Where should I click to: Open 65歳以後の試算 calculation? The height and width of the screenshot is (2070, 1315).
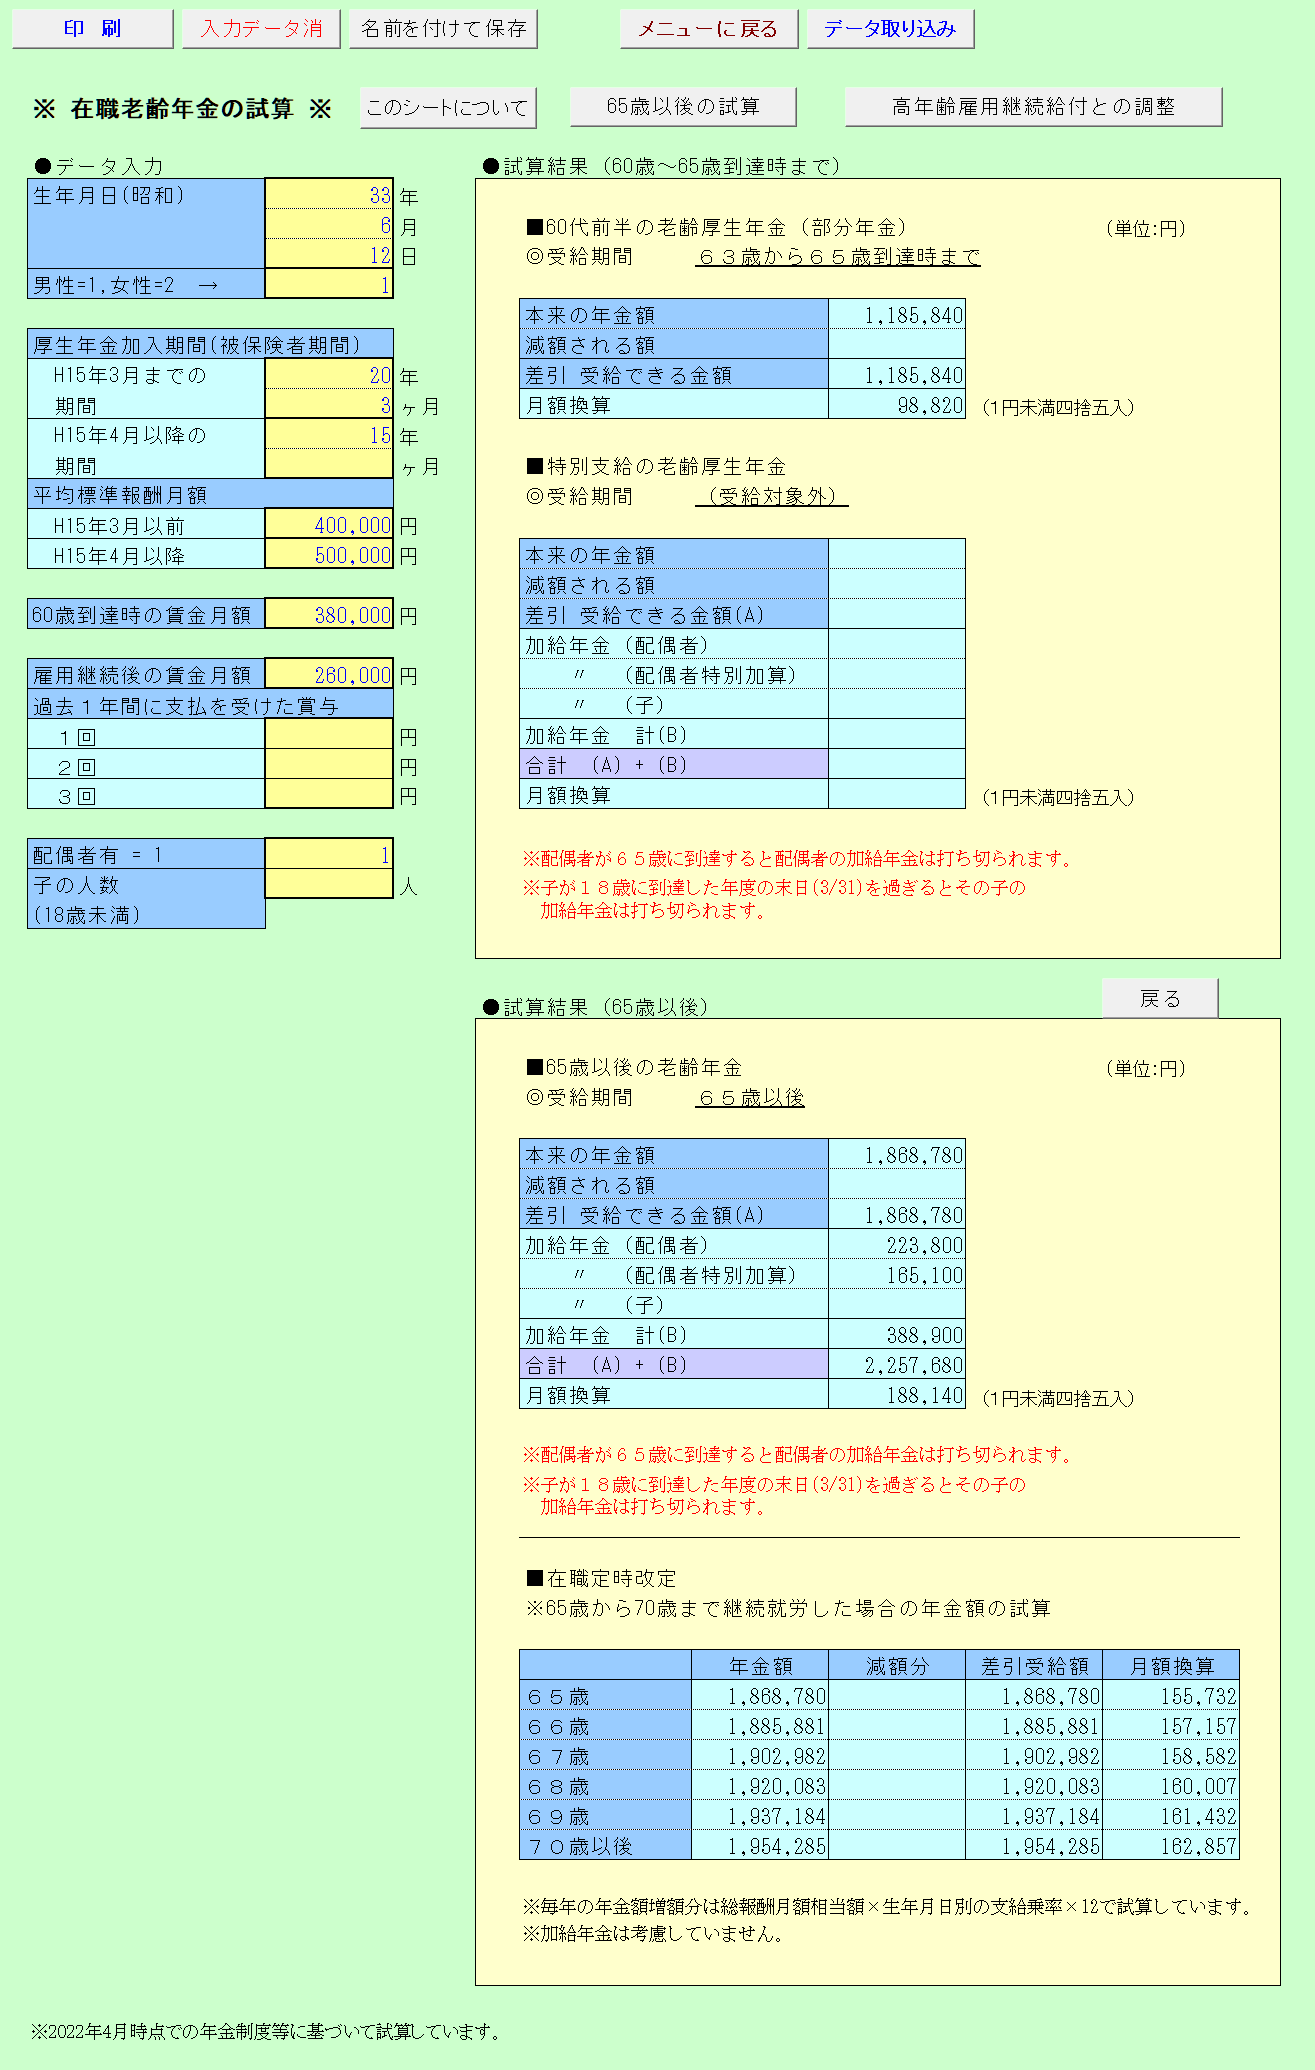tap(683, 107)
